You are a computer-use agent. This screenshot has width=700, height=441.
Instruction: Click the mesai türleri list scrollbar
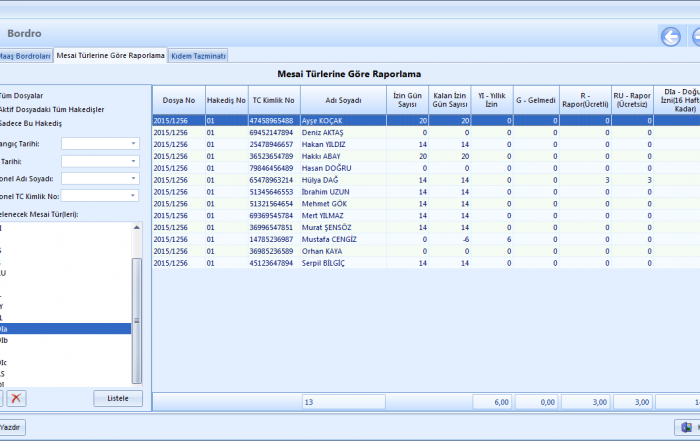(x=137, y=320)
